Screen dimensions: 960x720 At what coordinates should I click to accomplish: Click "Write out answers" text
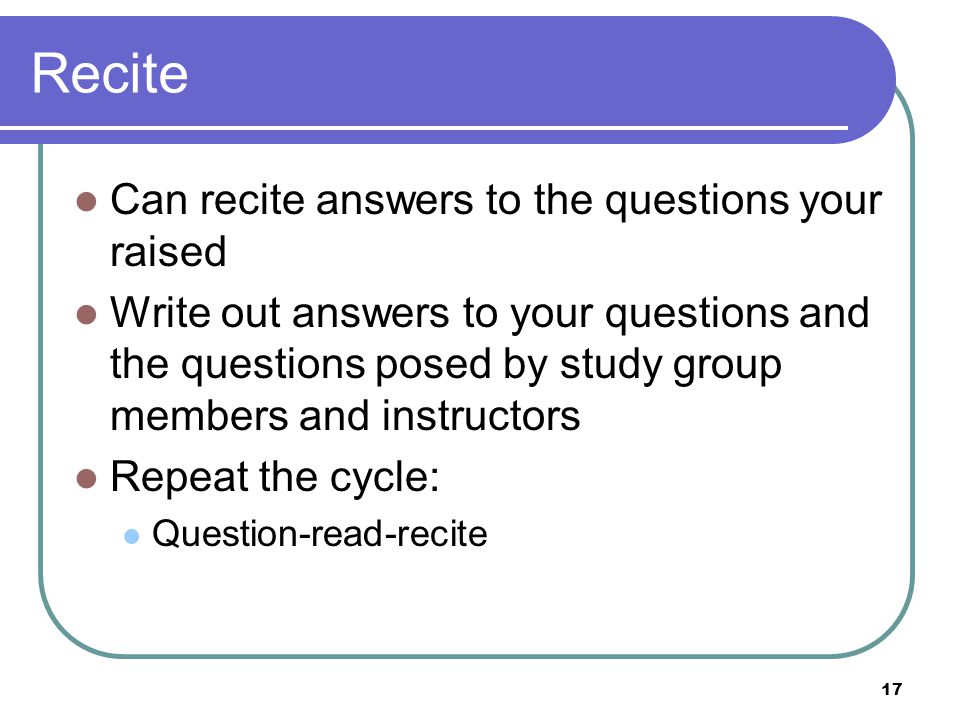280,313
